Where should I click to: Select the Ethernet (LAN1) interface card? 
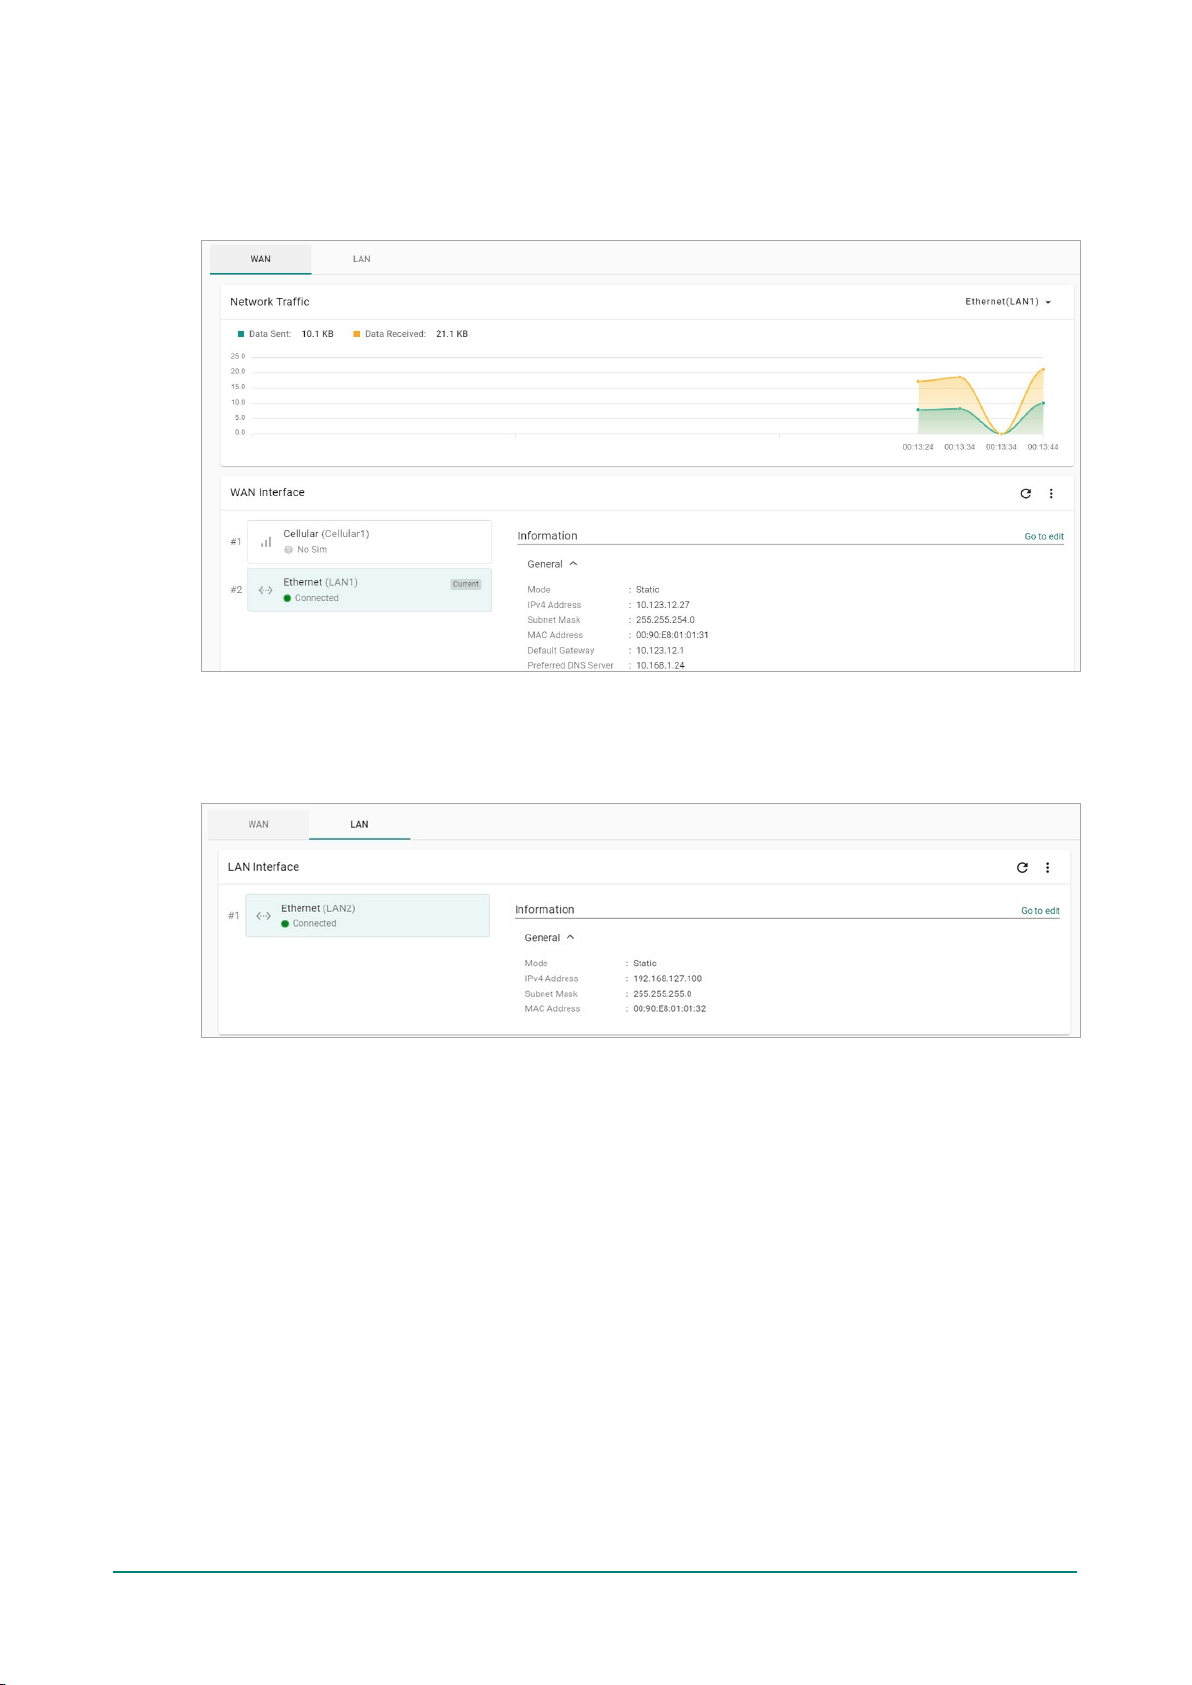(x=369, y=590)
